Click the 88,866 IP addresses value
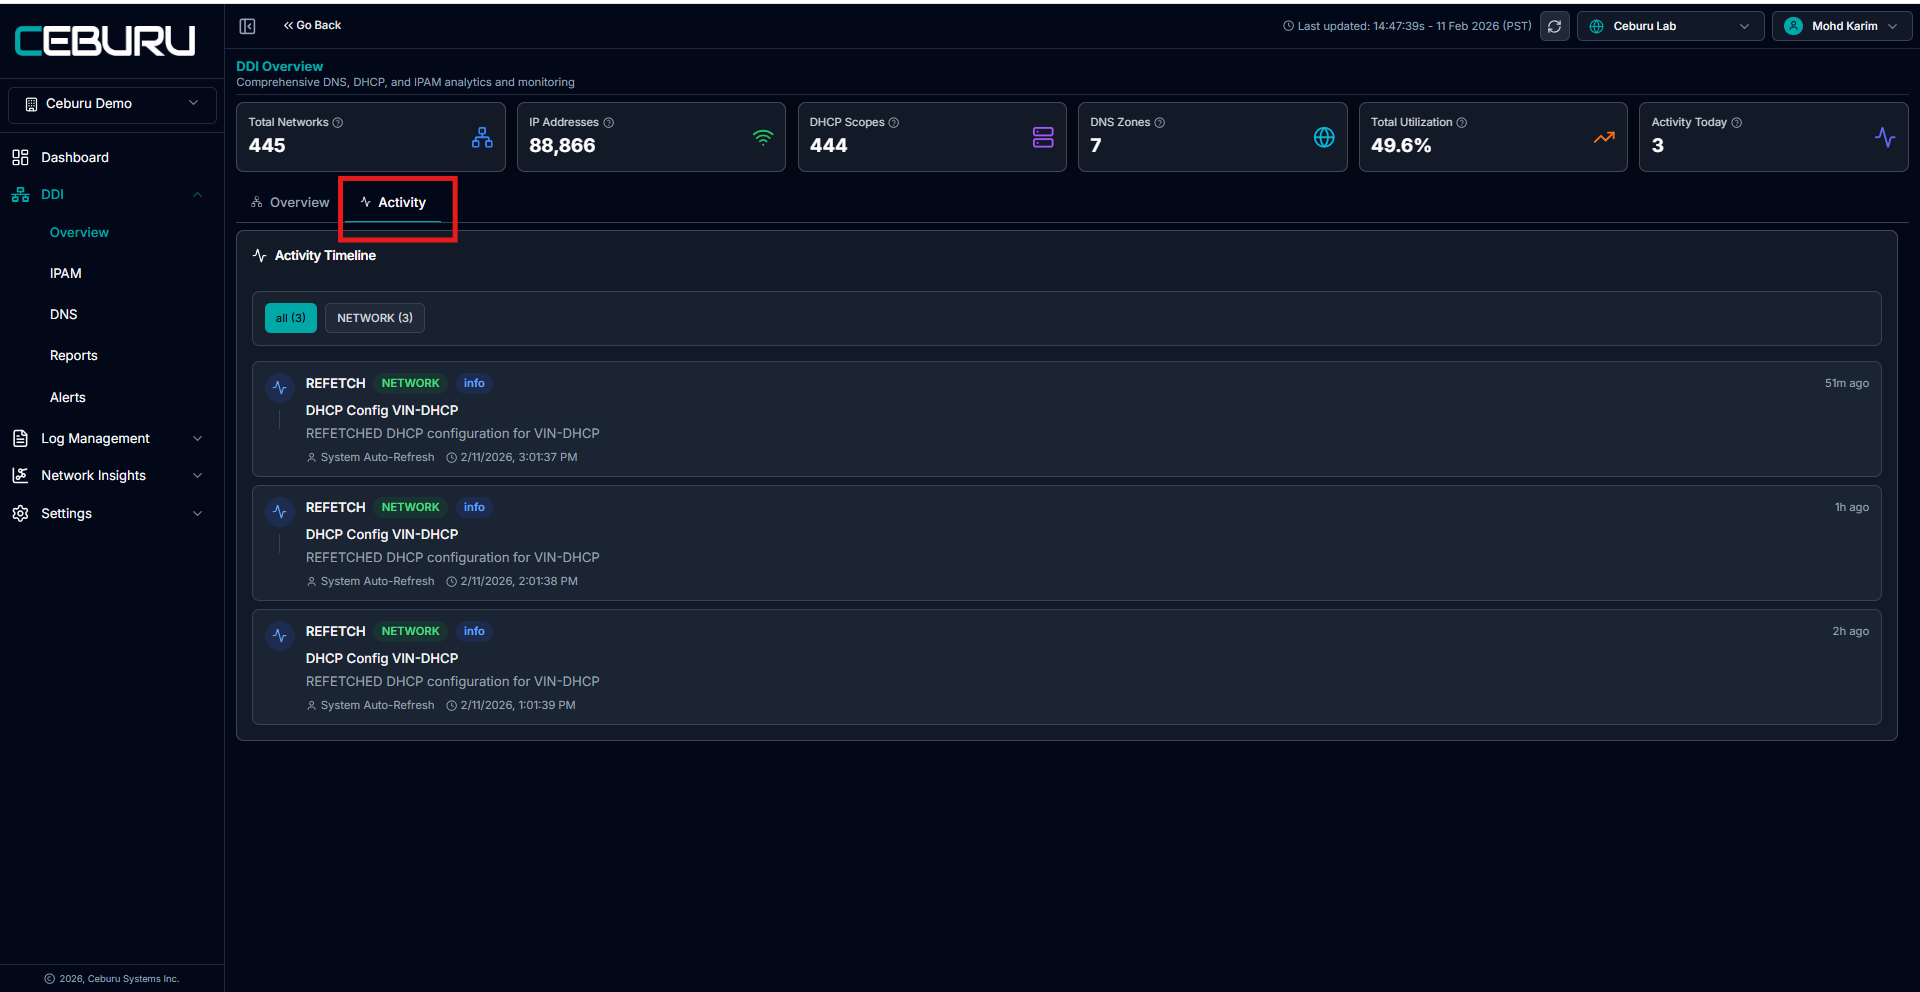The width and height of the screenshot is (1920, 992). pyautogui.click(x=562, y=146)
